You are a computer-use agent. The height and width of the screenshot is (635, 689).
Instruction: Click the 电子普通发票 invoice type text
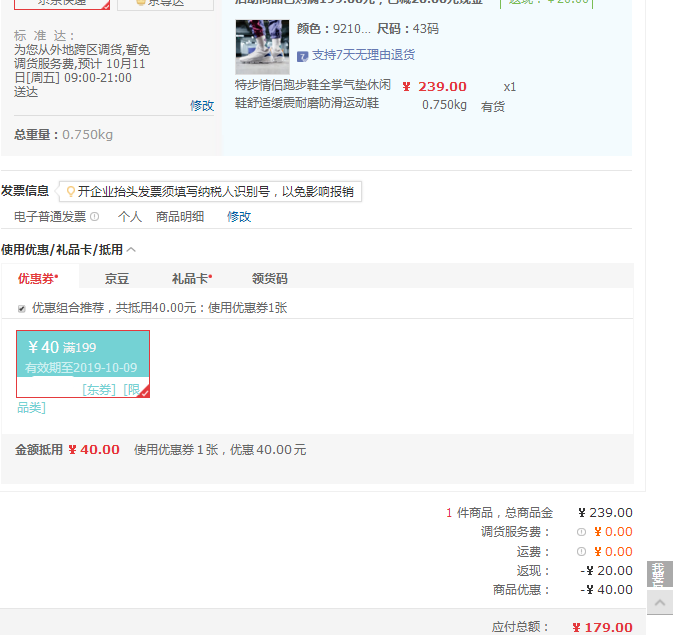pos(50,217)
